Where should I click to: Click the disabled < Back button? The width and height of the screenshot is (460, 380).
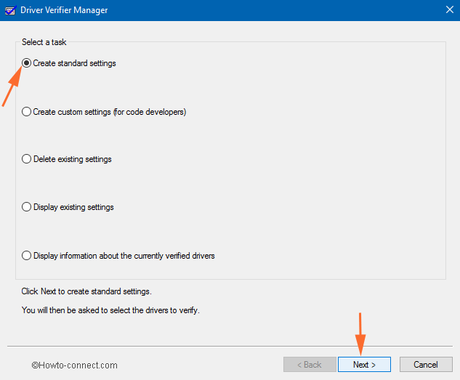click(309, 365)
